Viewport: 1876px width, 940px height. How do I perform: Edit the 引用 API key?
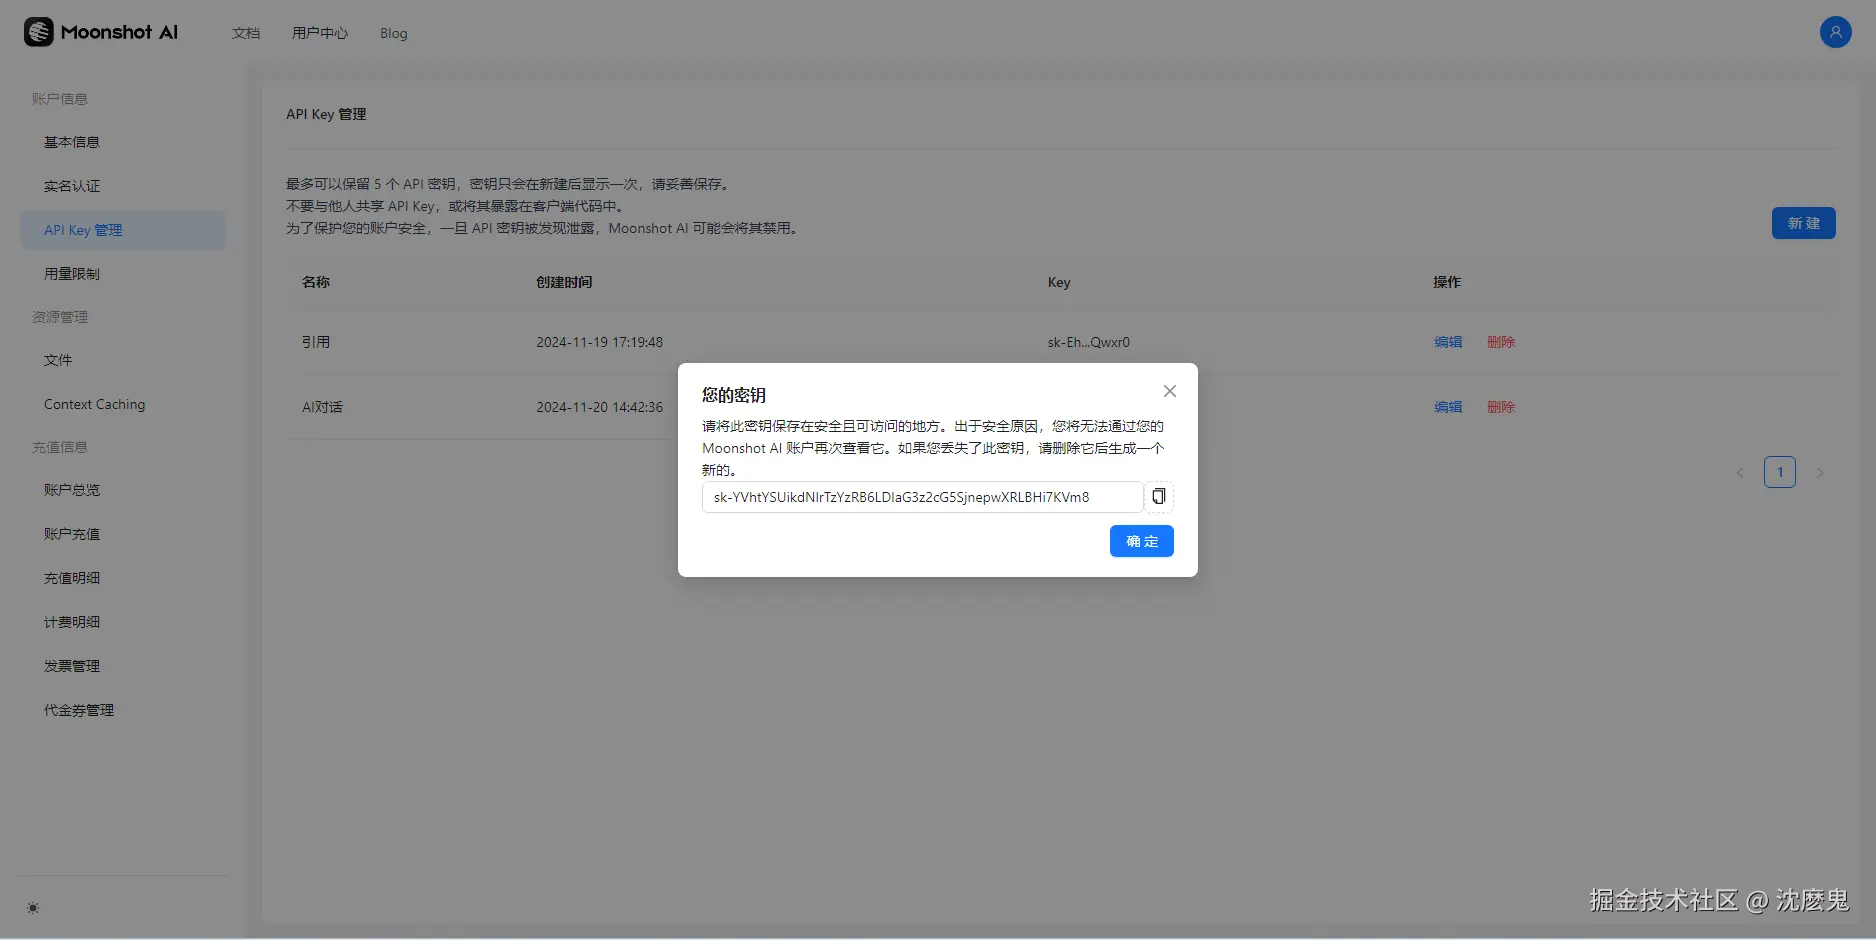tap(1447, 341)
